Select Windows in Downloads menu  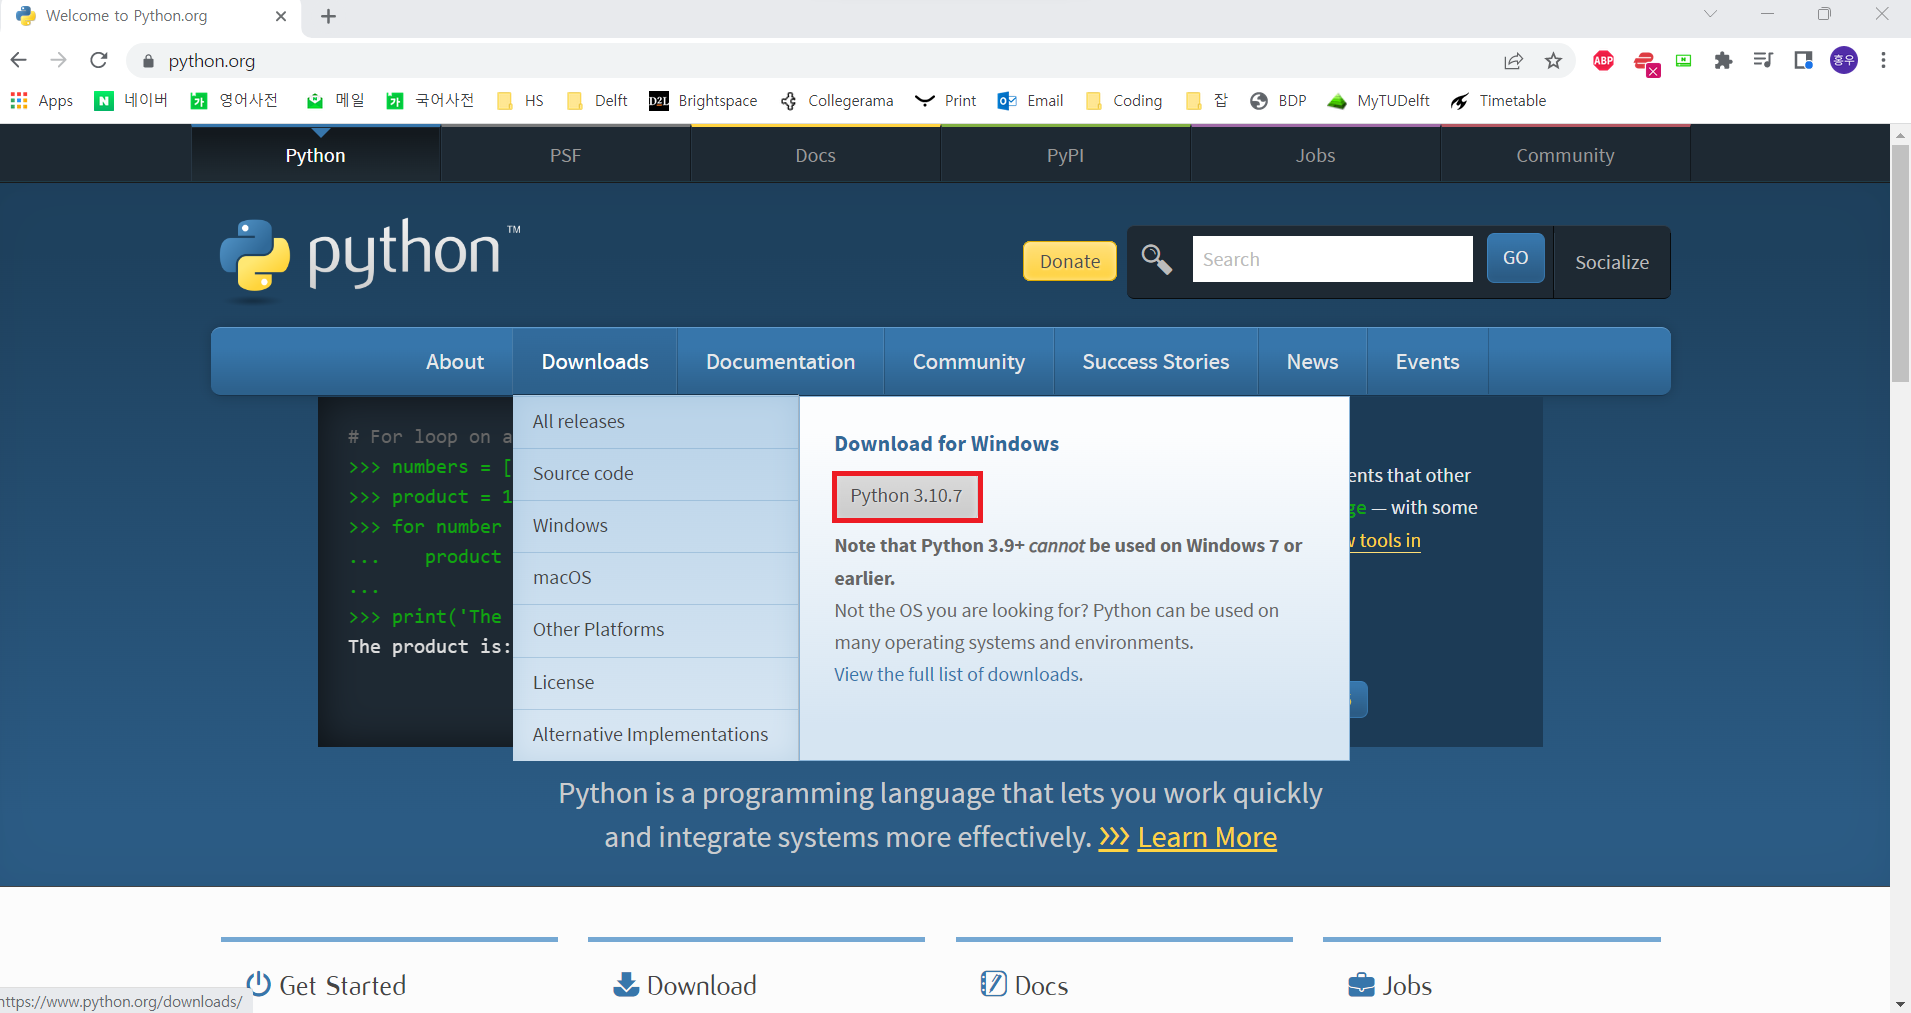point(656,526)
